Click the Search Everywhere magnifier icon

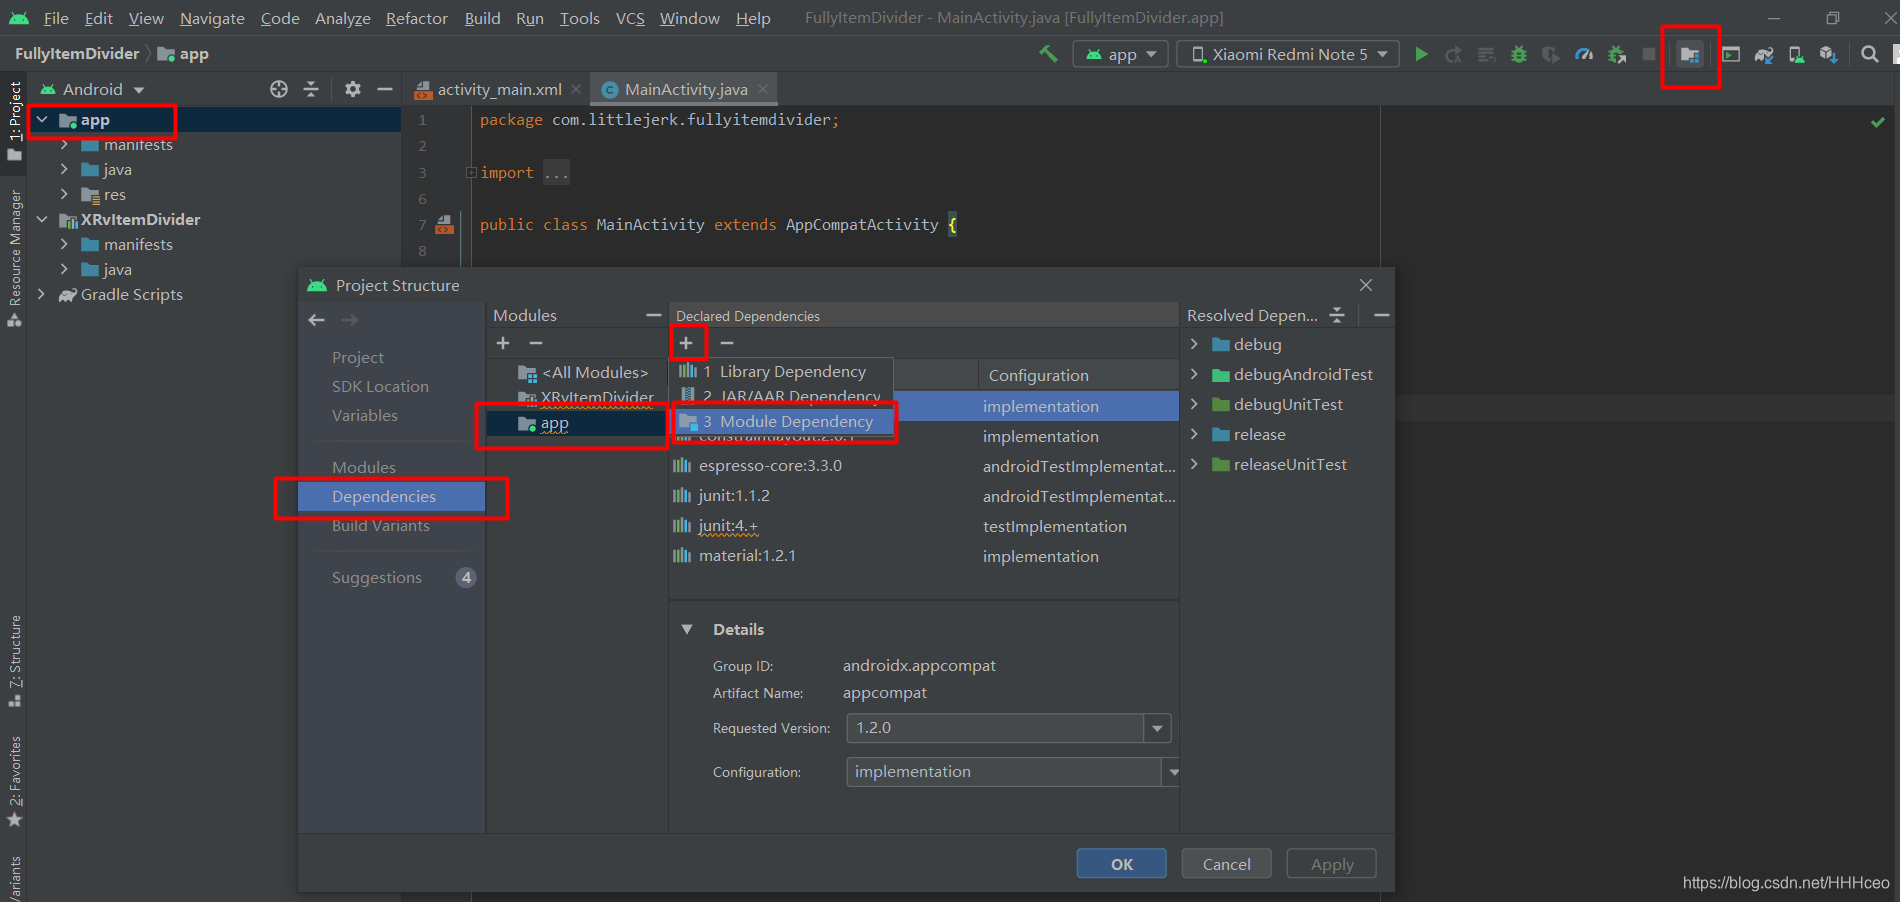pos(1870,54)
